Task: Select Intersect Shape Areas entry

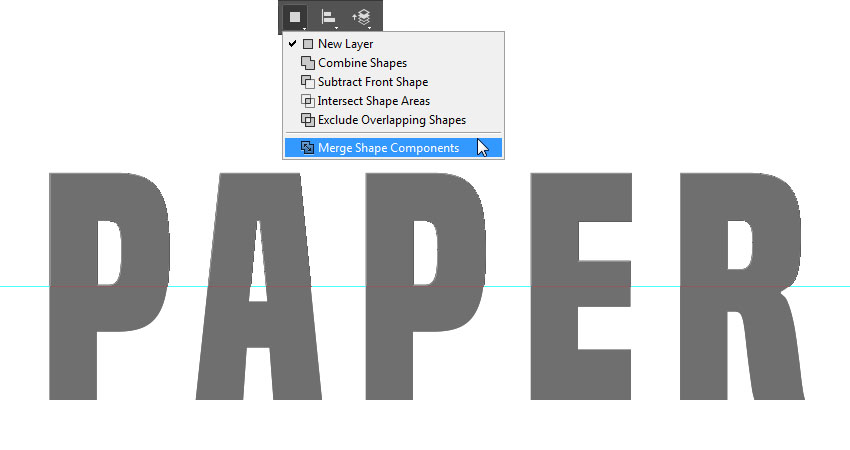Action: point(394,101)
